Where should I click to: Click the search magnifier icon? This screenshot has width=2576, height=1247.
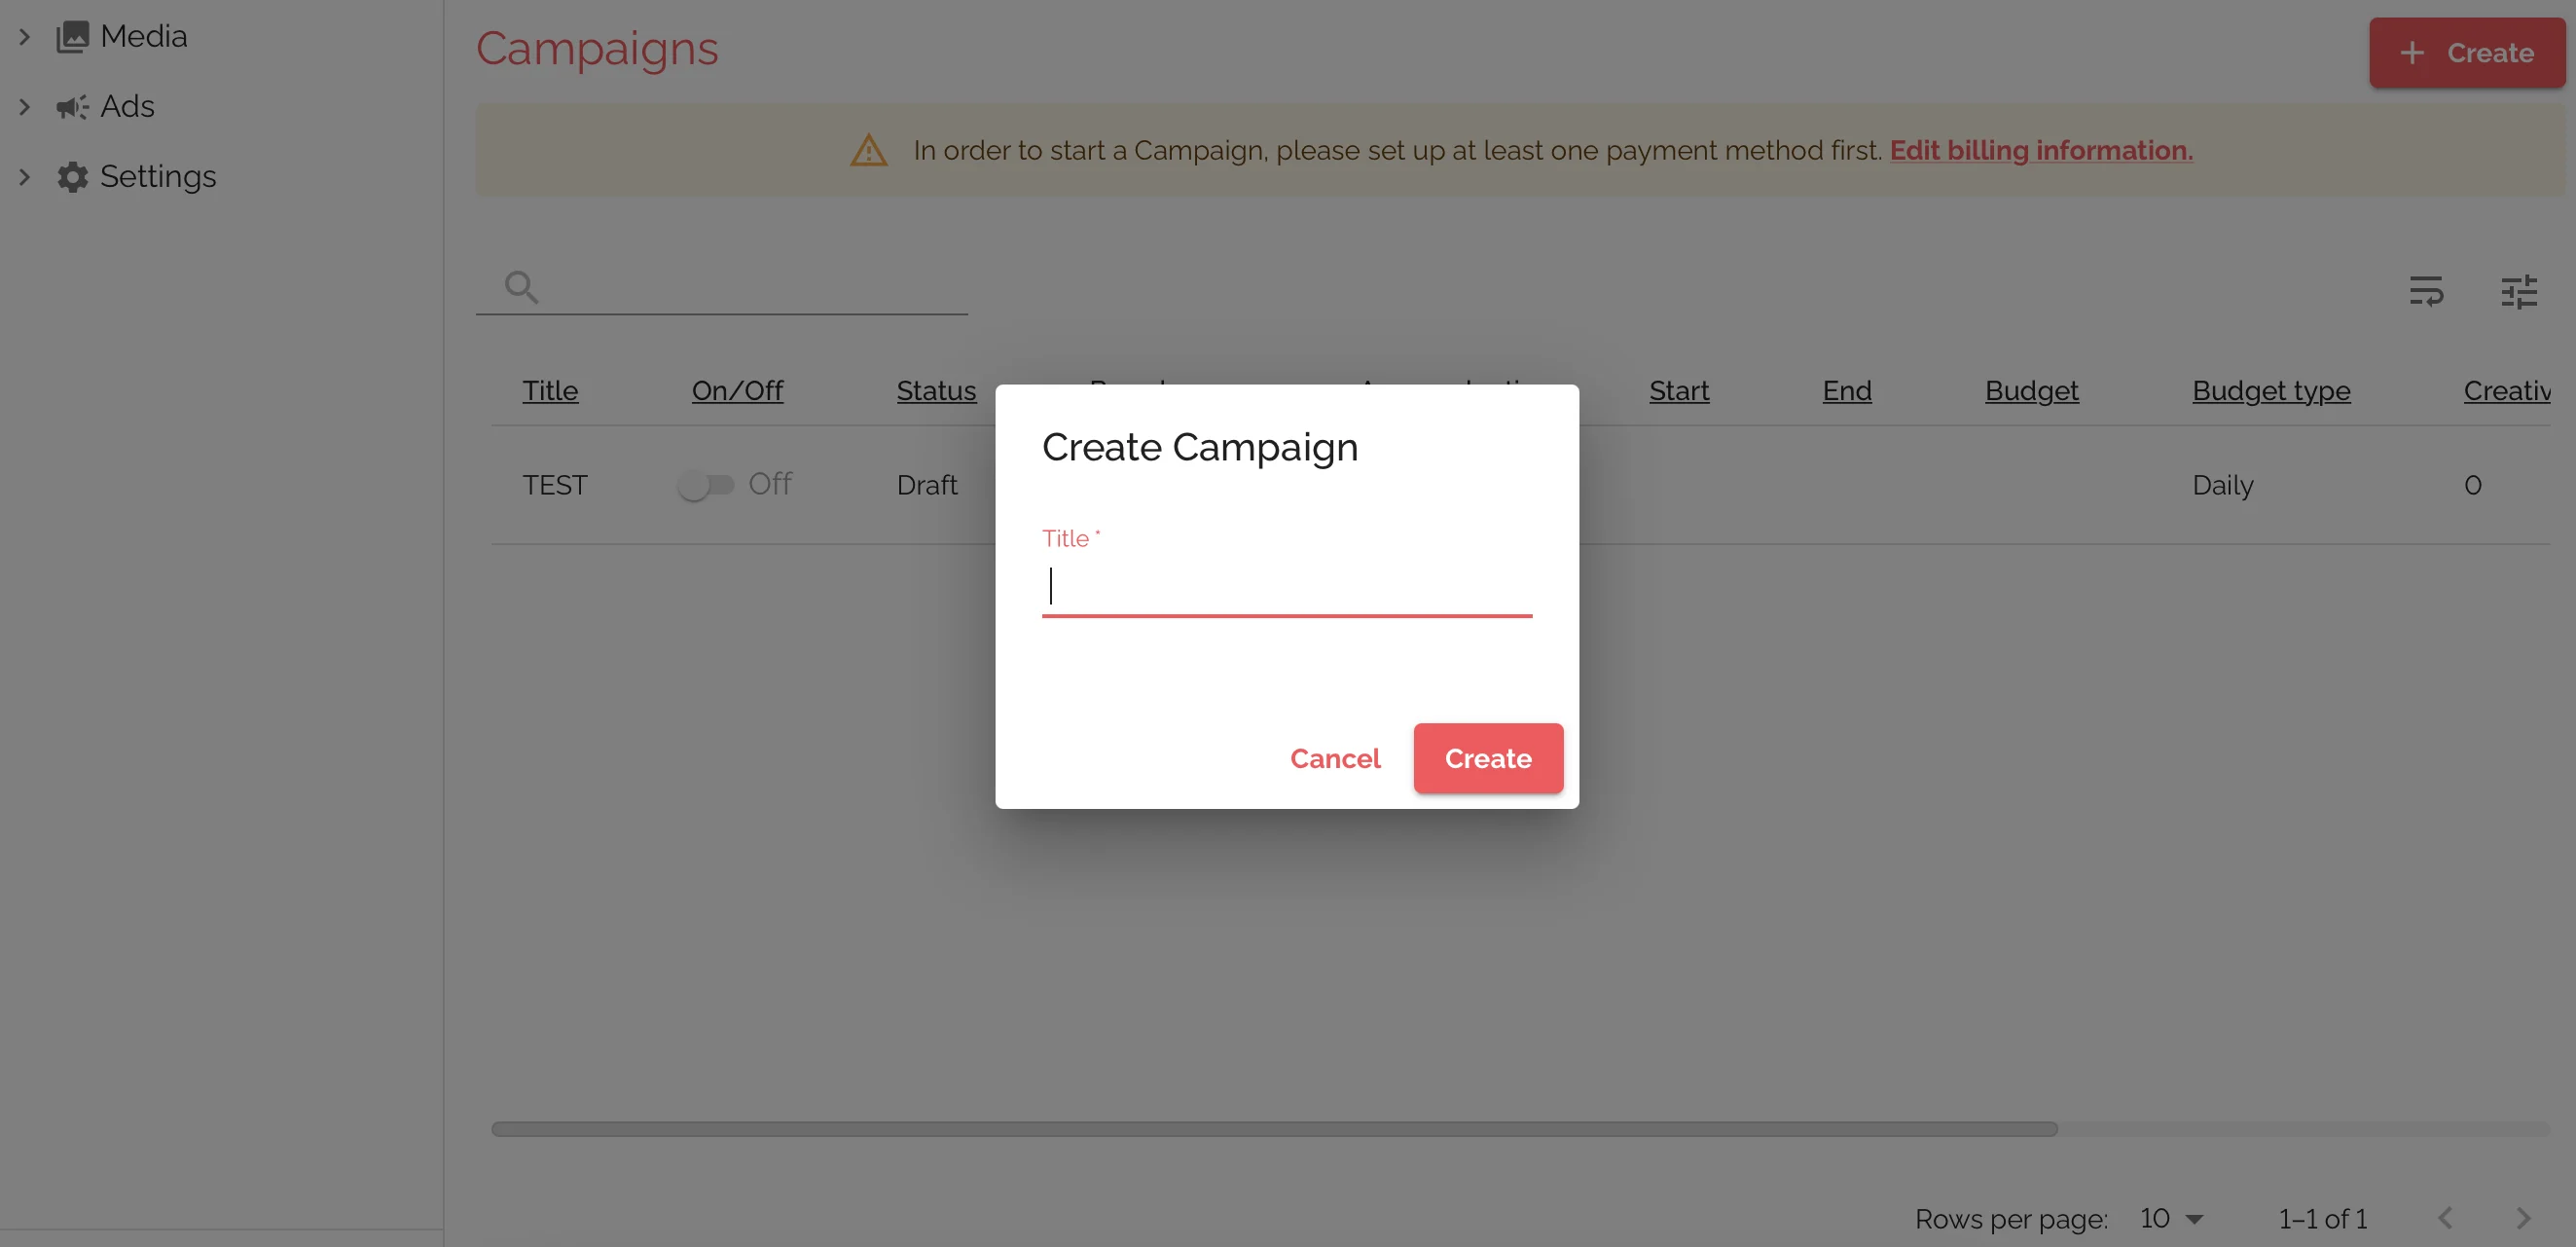521,287
